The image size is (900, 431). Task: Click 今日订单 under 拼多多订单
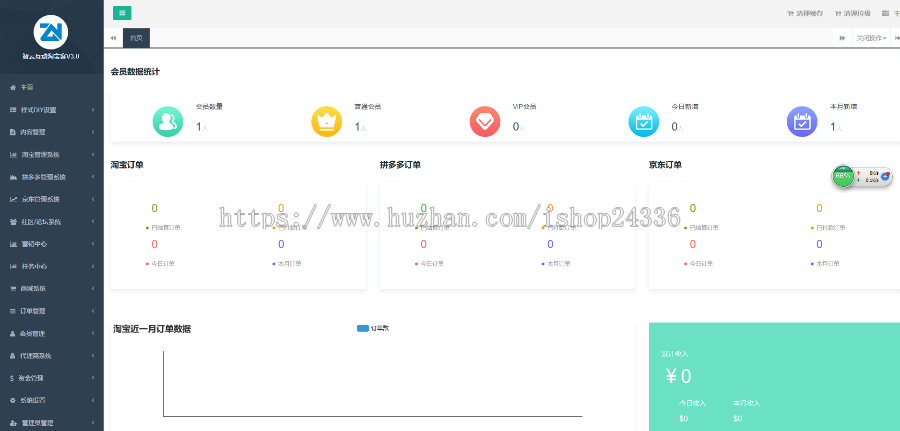pos(432,264)
